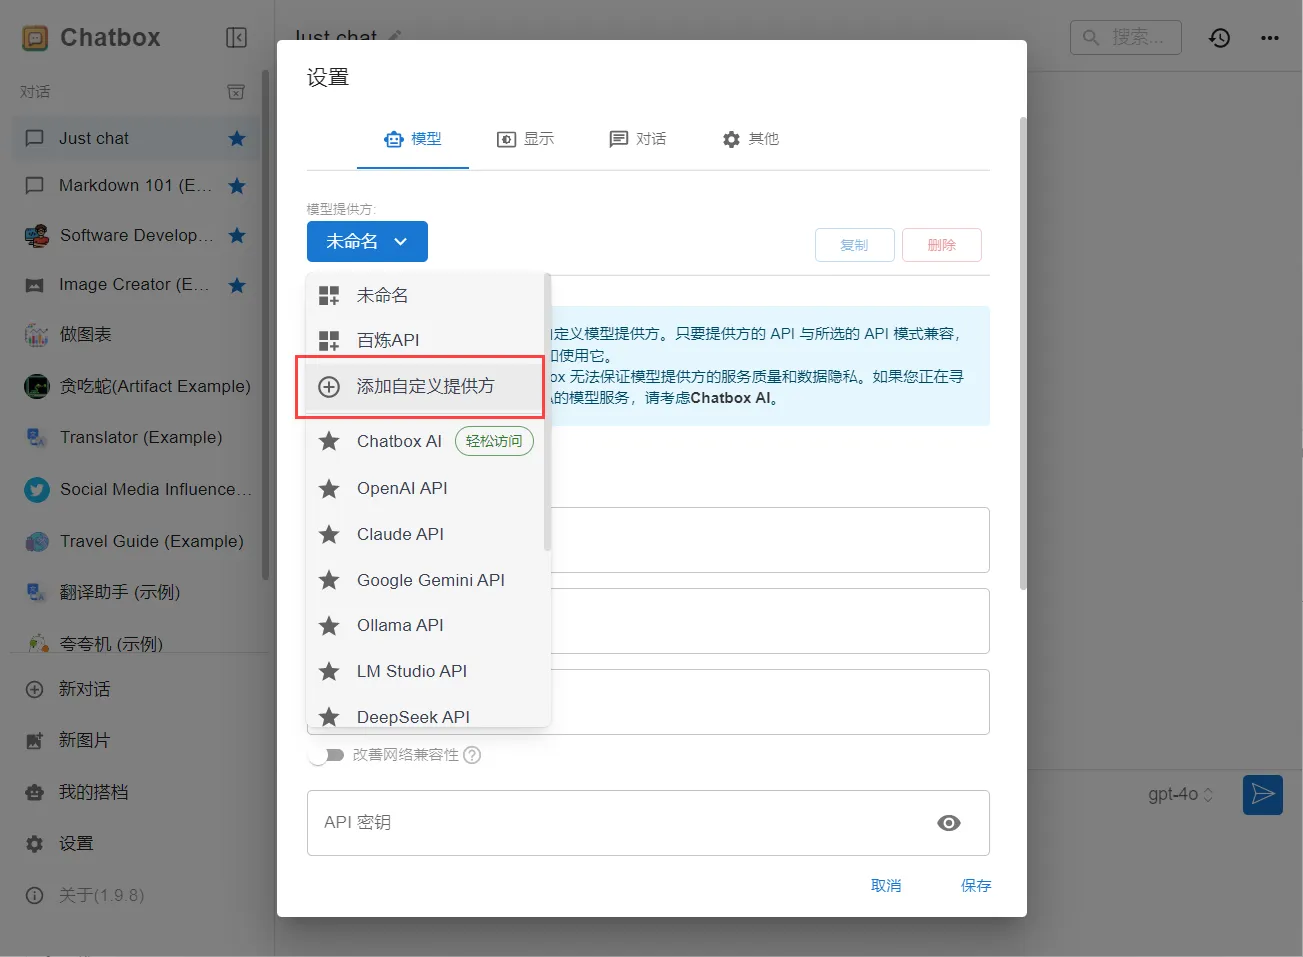This screenshot has width=1303, height=957.
Task: Select OpenAI API provider
Action: [425, 489]
